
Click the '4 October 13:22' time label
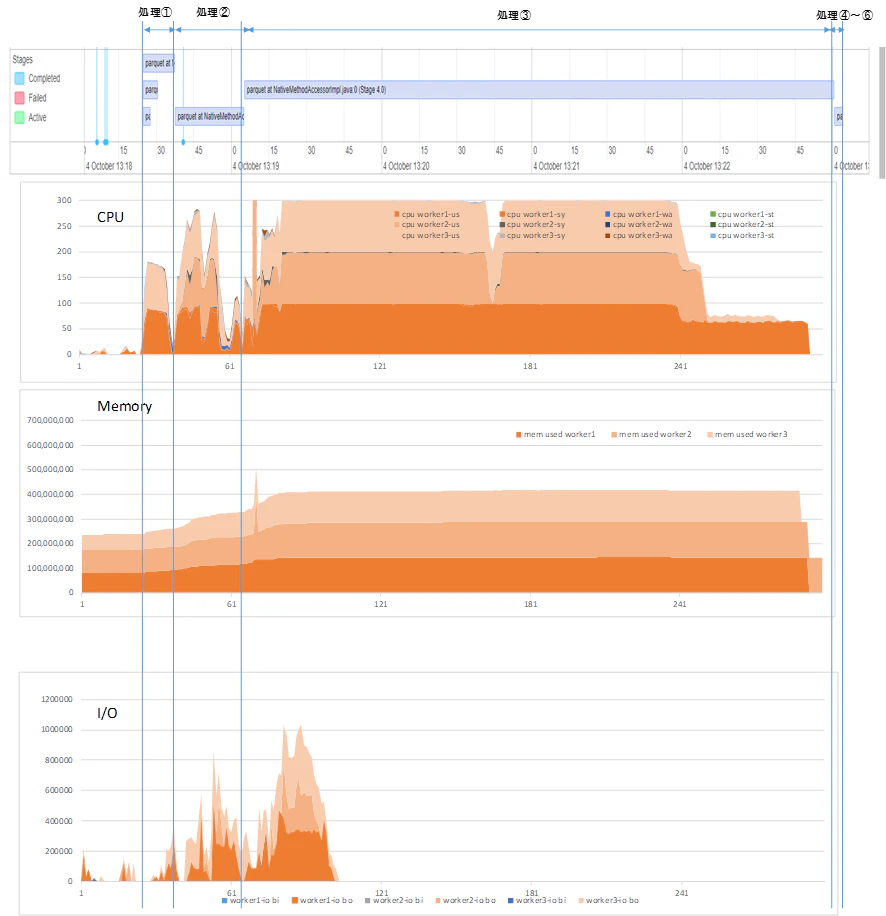[707, 166]
